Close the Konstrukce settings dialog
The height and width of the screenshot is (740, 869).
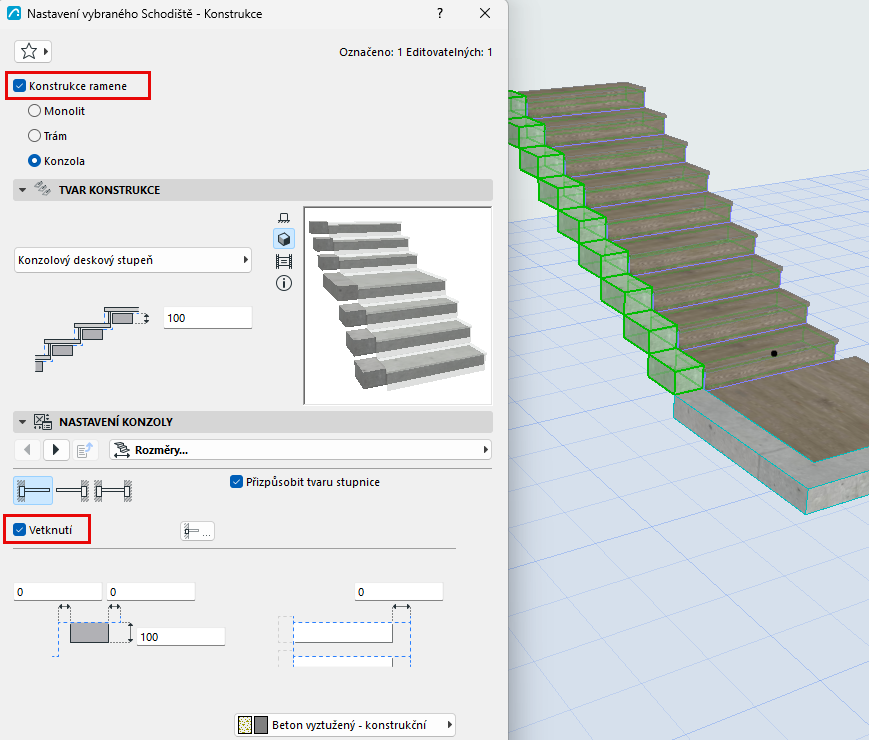click(485, 13)
